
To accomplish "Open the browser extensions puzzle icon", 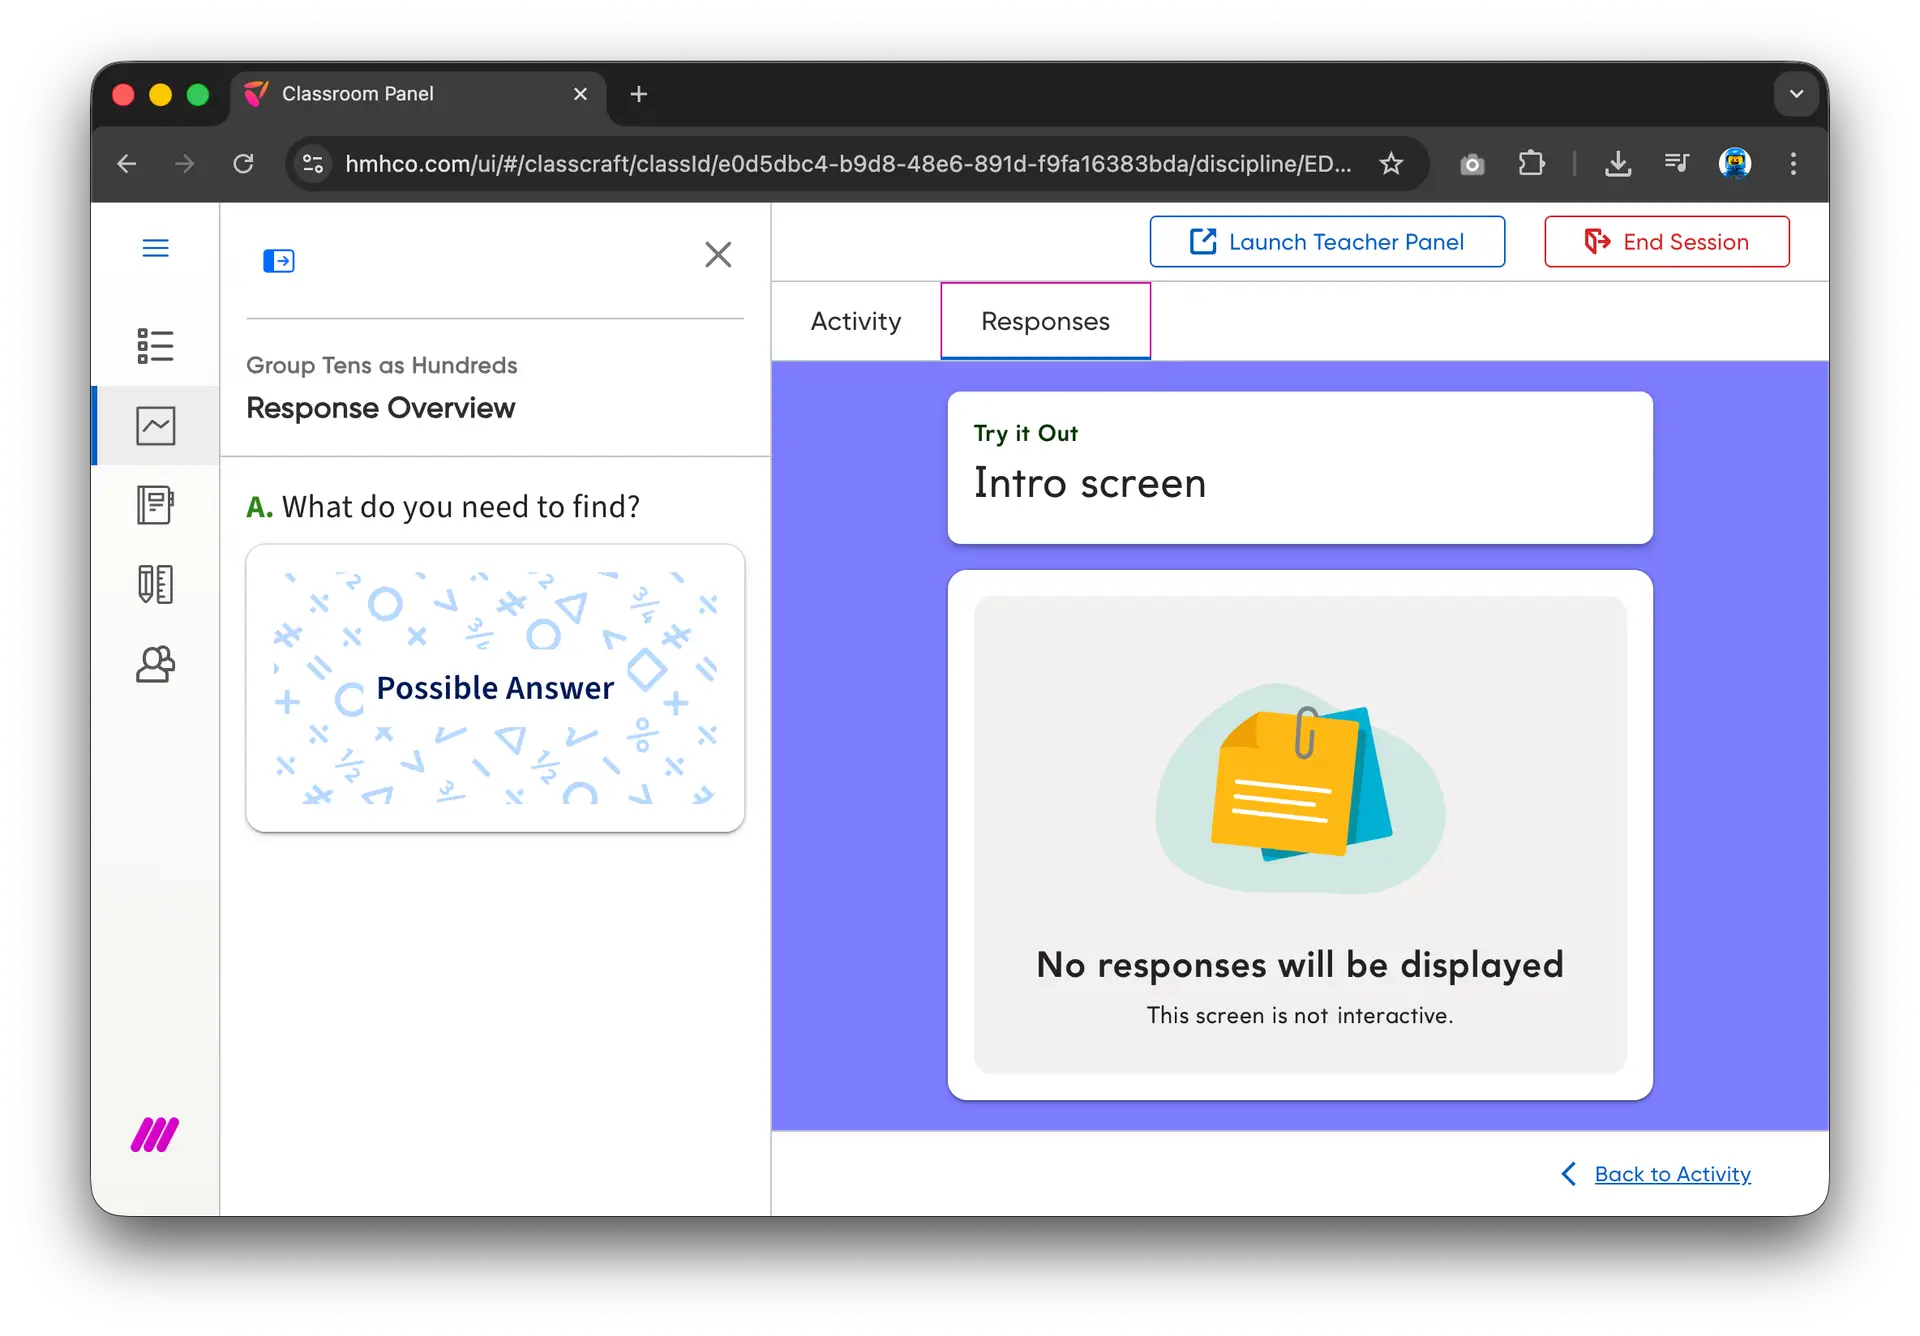I will (x=1531, y=164).
